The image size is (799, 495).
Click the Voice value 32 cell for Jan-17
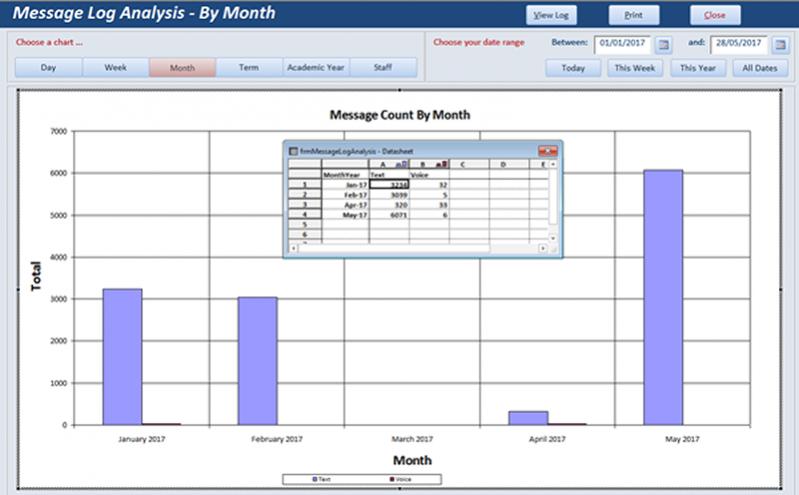click(429, 185)
